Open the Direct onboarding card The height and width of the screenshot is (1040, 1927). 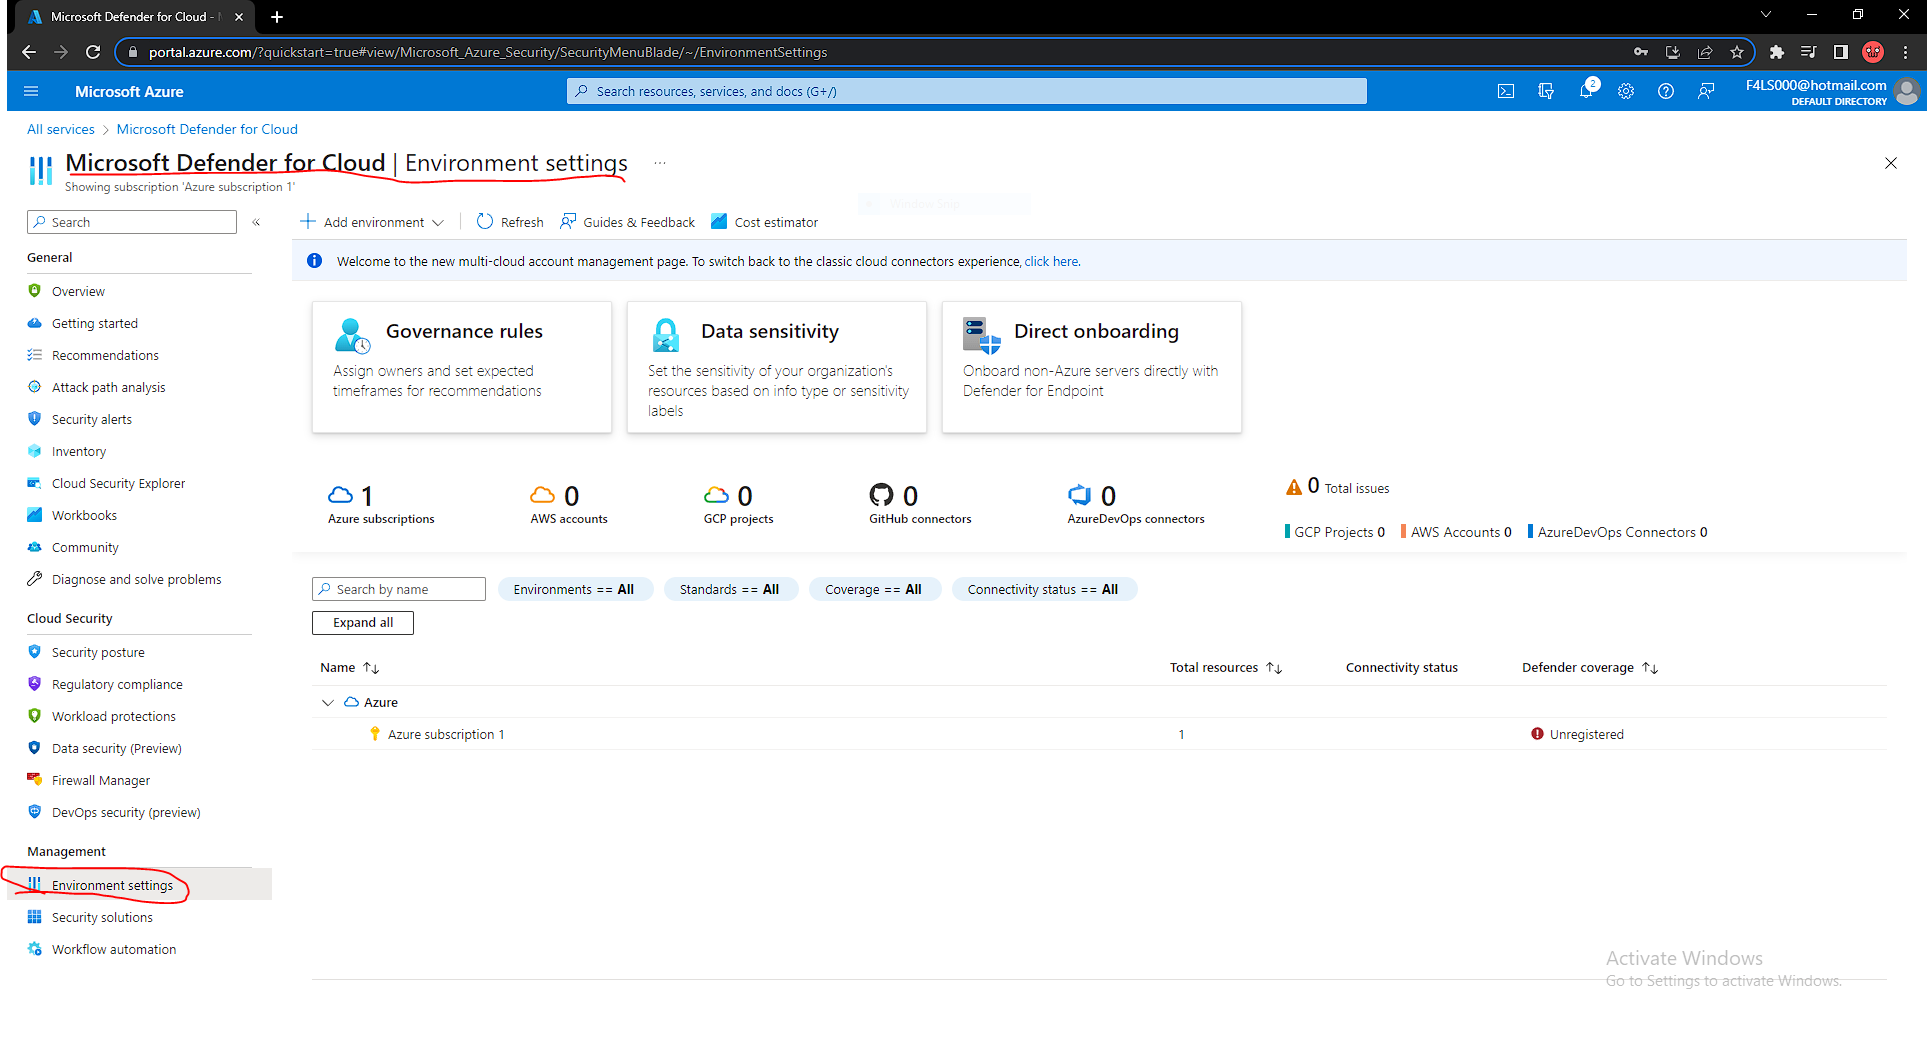click(1092, 367)
